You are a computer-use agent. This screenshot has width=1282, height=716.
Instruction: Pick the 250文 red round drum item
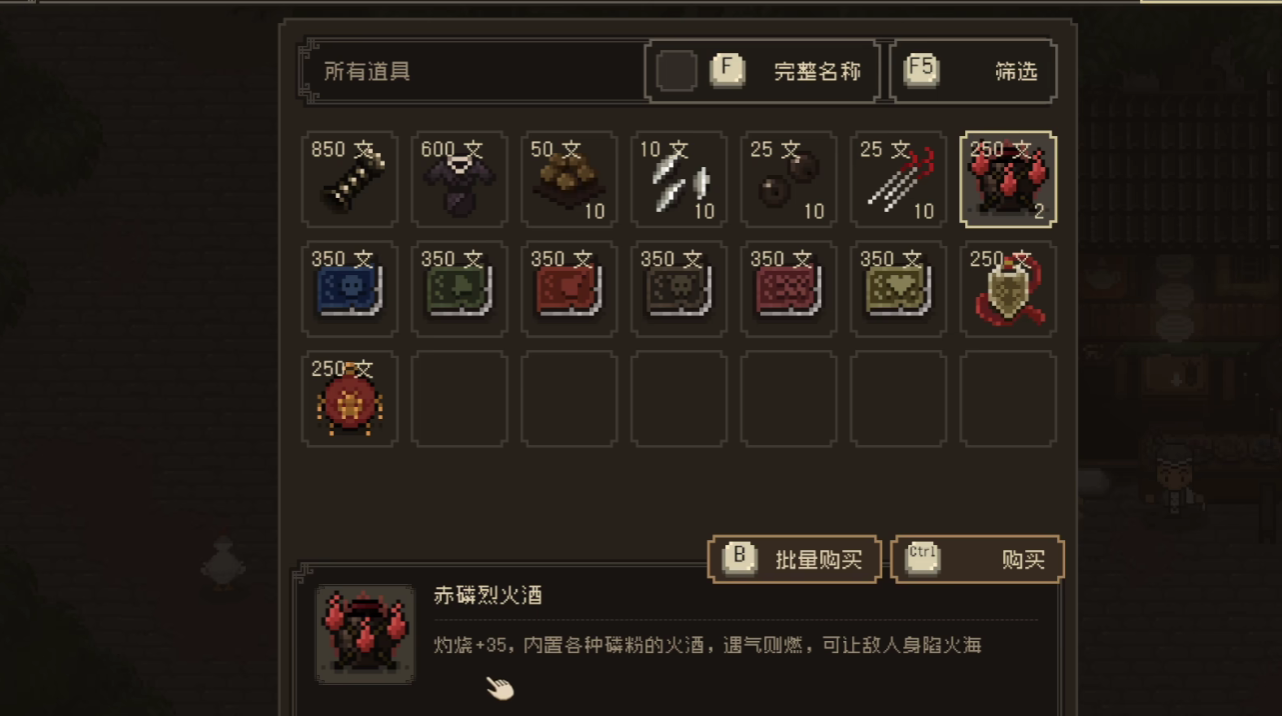click(350, 399)
